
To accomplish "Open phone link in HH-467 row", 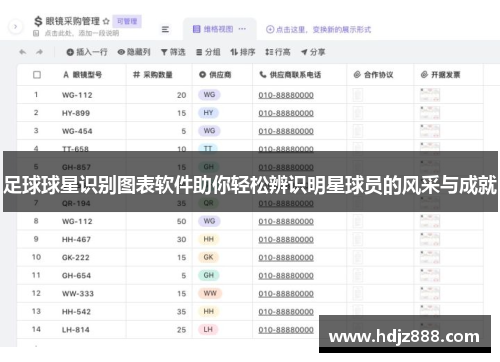I will (286, 240).
